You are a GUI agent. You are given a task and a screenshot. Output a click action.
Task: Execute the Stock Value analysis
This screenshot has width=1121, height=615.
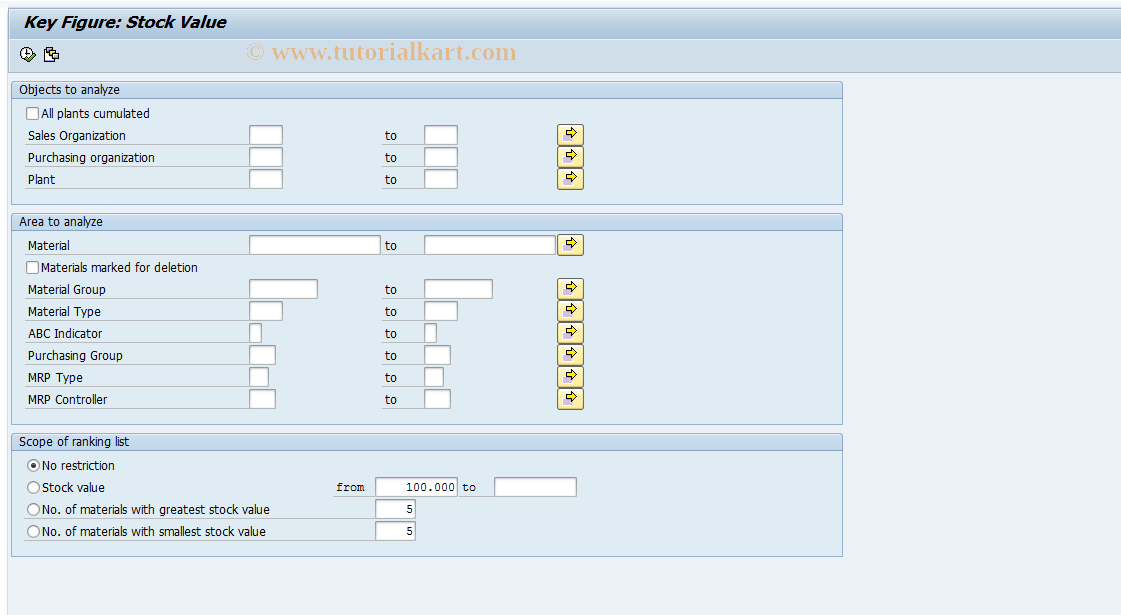pos(27,54)
